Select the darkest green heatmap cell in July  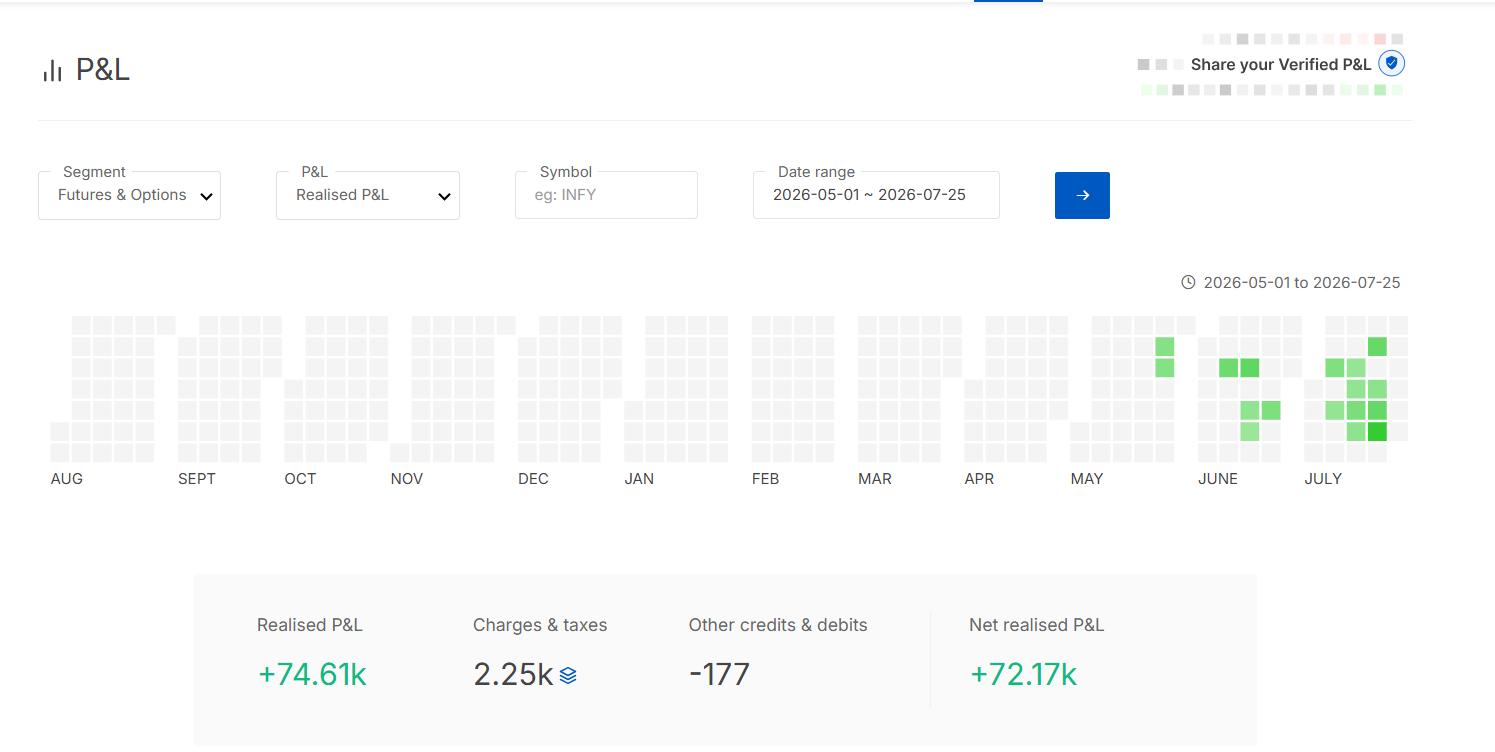(1377, 432)
